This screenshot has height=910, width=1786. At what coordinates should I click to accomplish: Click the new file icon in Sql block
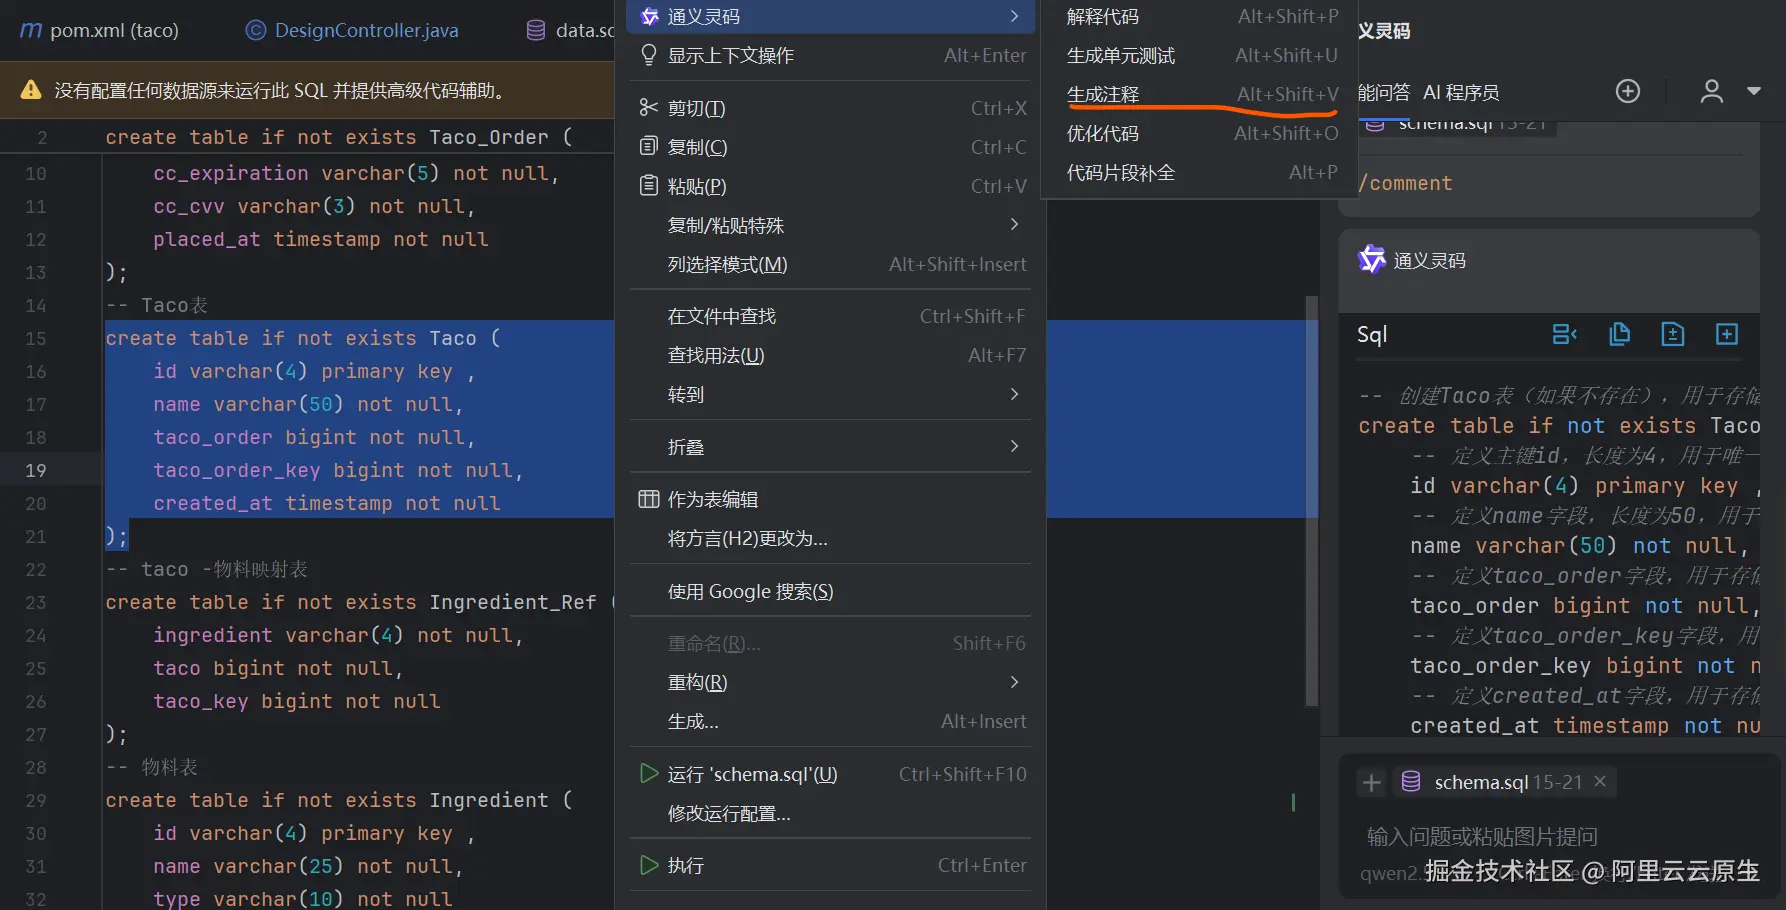[1727, 334]
